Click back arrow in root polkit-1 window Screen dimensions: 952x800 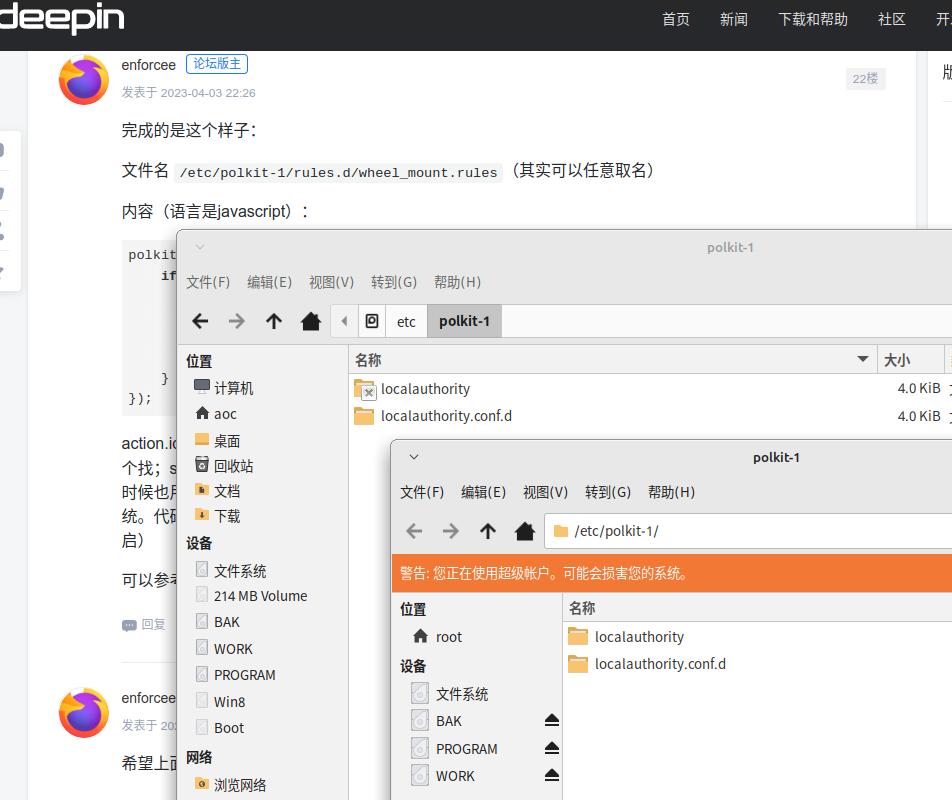point(414,531)
